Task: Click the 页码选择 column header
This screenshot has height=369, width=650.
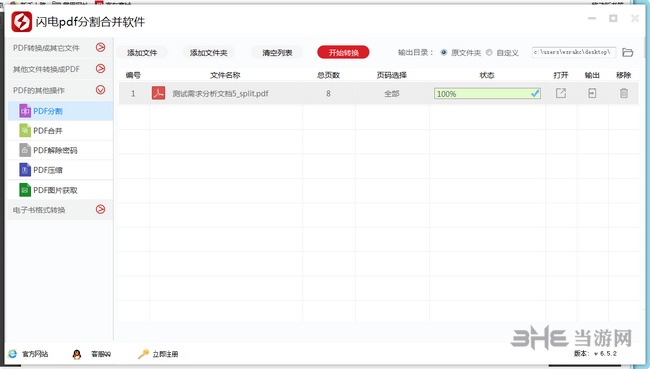Action: (391, 75)
